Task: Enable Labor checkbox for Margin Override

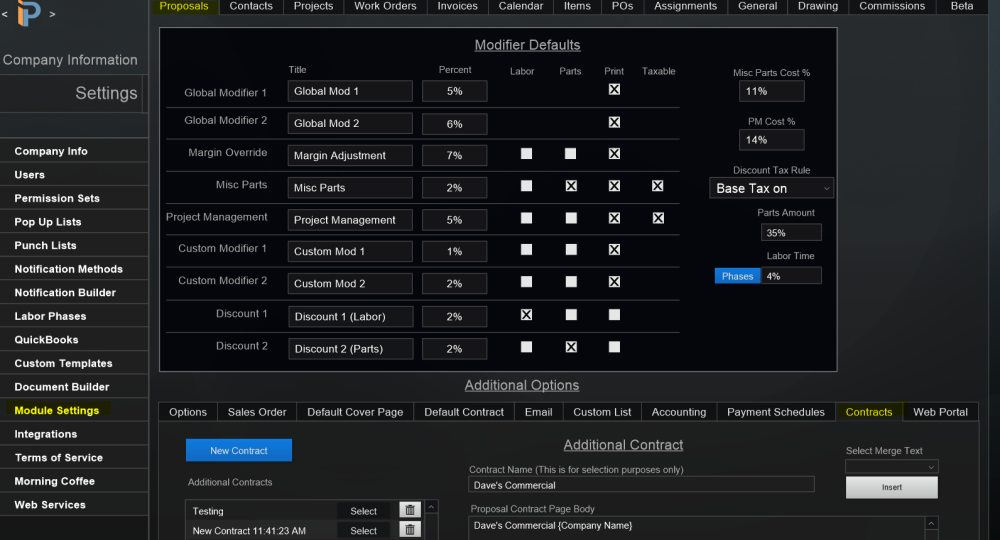Action: pos(526,154)
